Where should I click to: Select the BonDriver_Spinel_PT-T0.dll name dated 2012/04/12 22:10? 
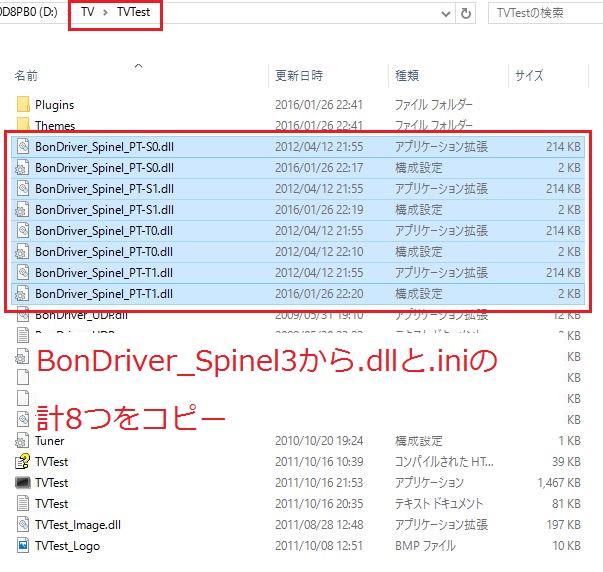104,252
